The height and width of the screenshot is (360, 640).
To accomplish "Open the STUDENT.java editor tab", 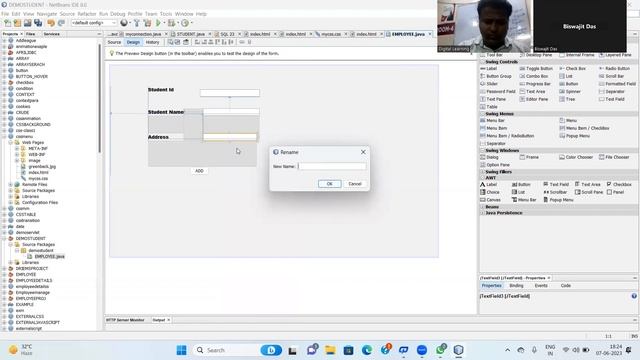I will pyautogui.click(x=191, y=34).
